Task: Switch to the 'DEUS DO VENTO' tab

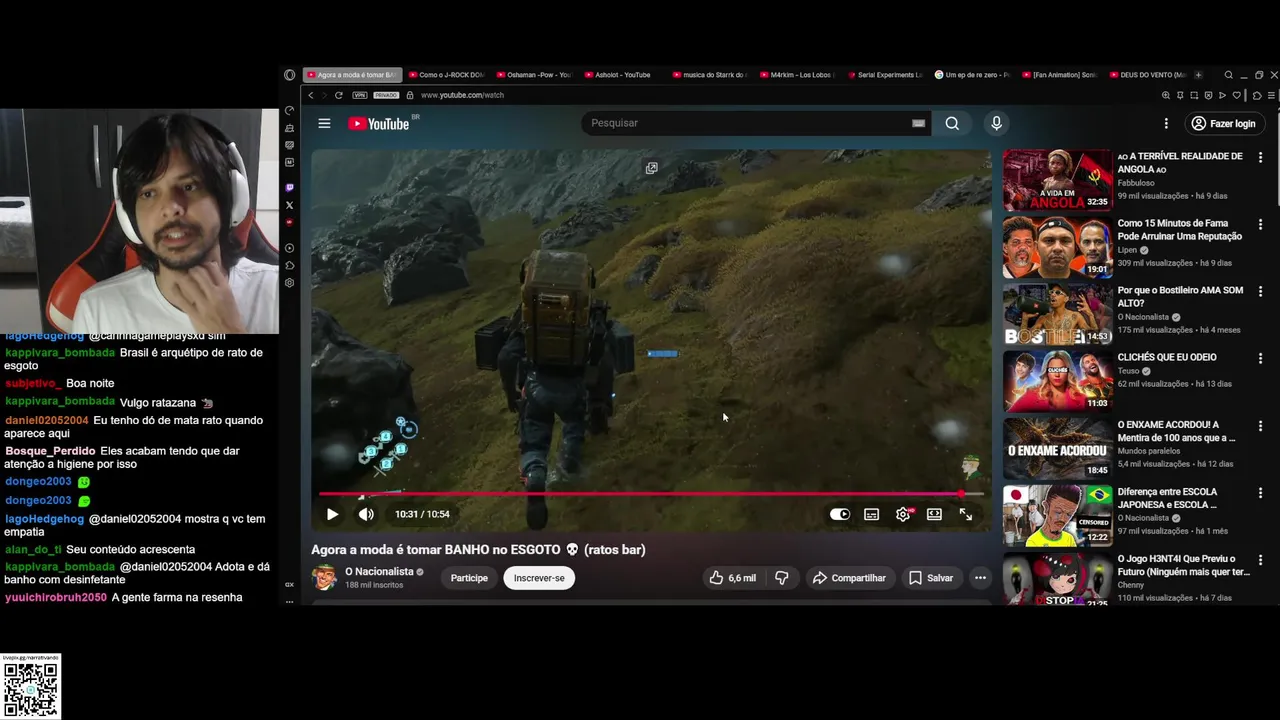Action: tap(1149, 75)
